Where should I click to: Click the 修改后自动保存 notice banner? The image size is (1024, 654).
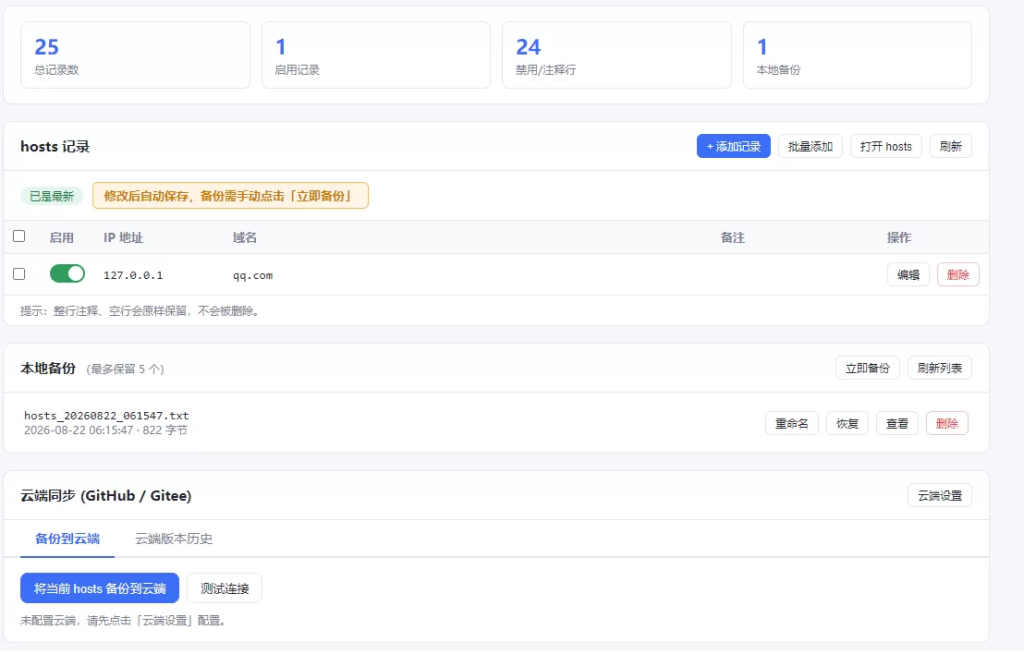pos(231,196)
